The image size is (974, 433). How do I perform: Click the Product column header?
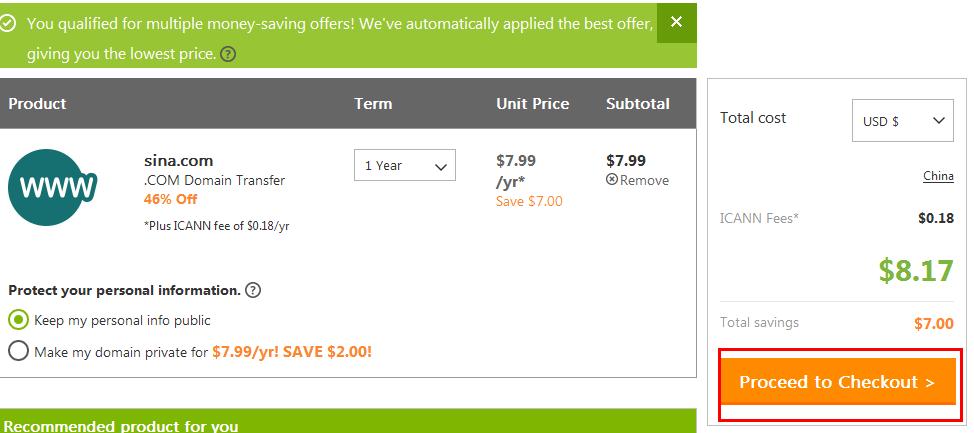pos(37,104)
